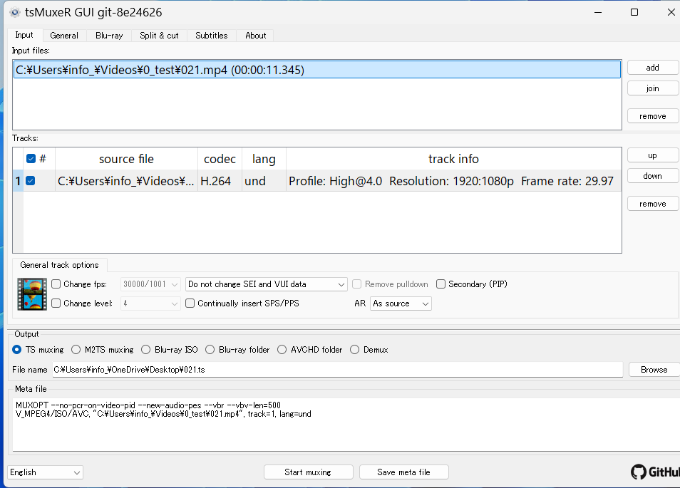The width and height of the screenshot is (680, 488).
Task: Switch to the Blu-ray tab
Action: tap(110, 35)
